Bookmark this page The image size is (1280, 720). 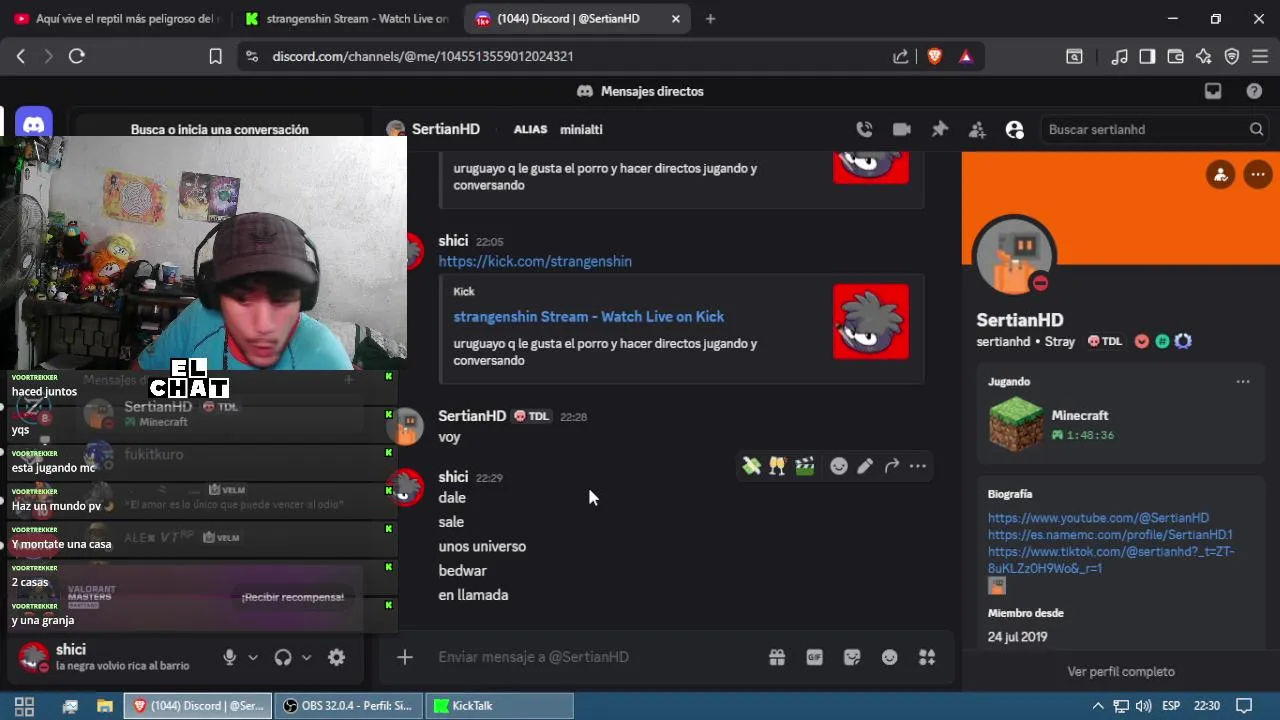pos(215,56)
